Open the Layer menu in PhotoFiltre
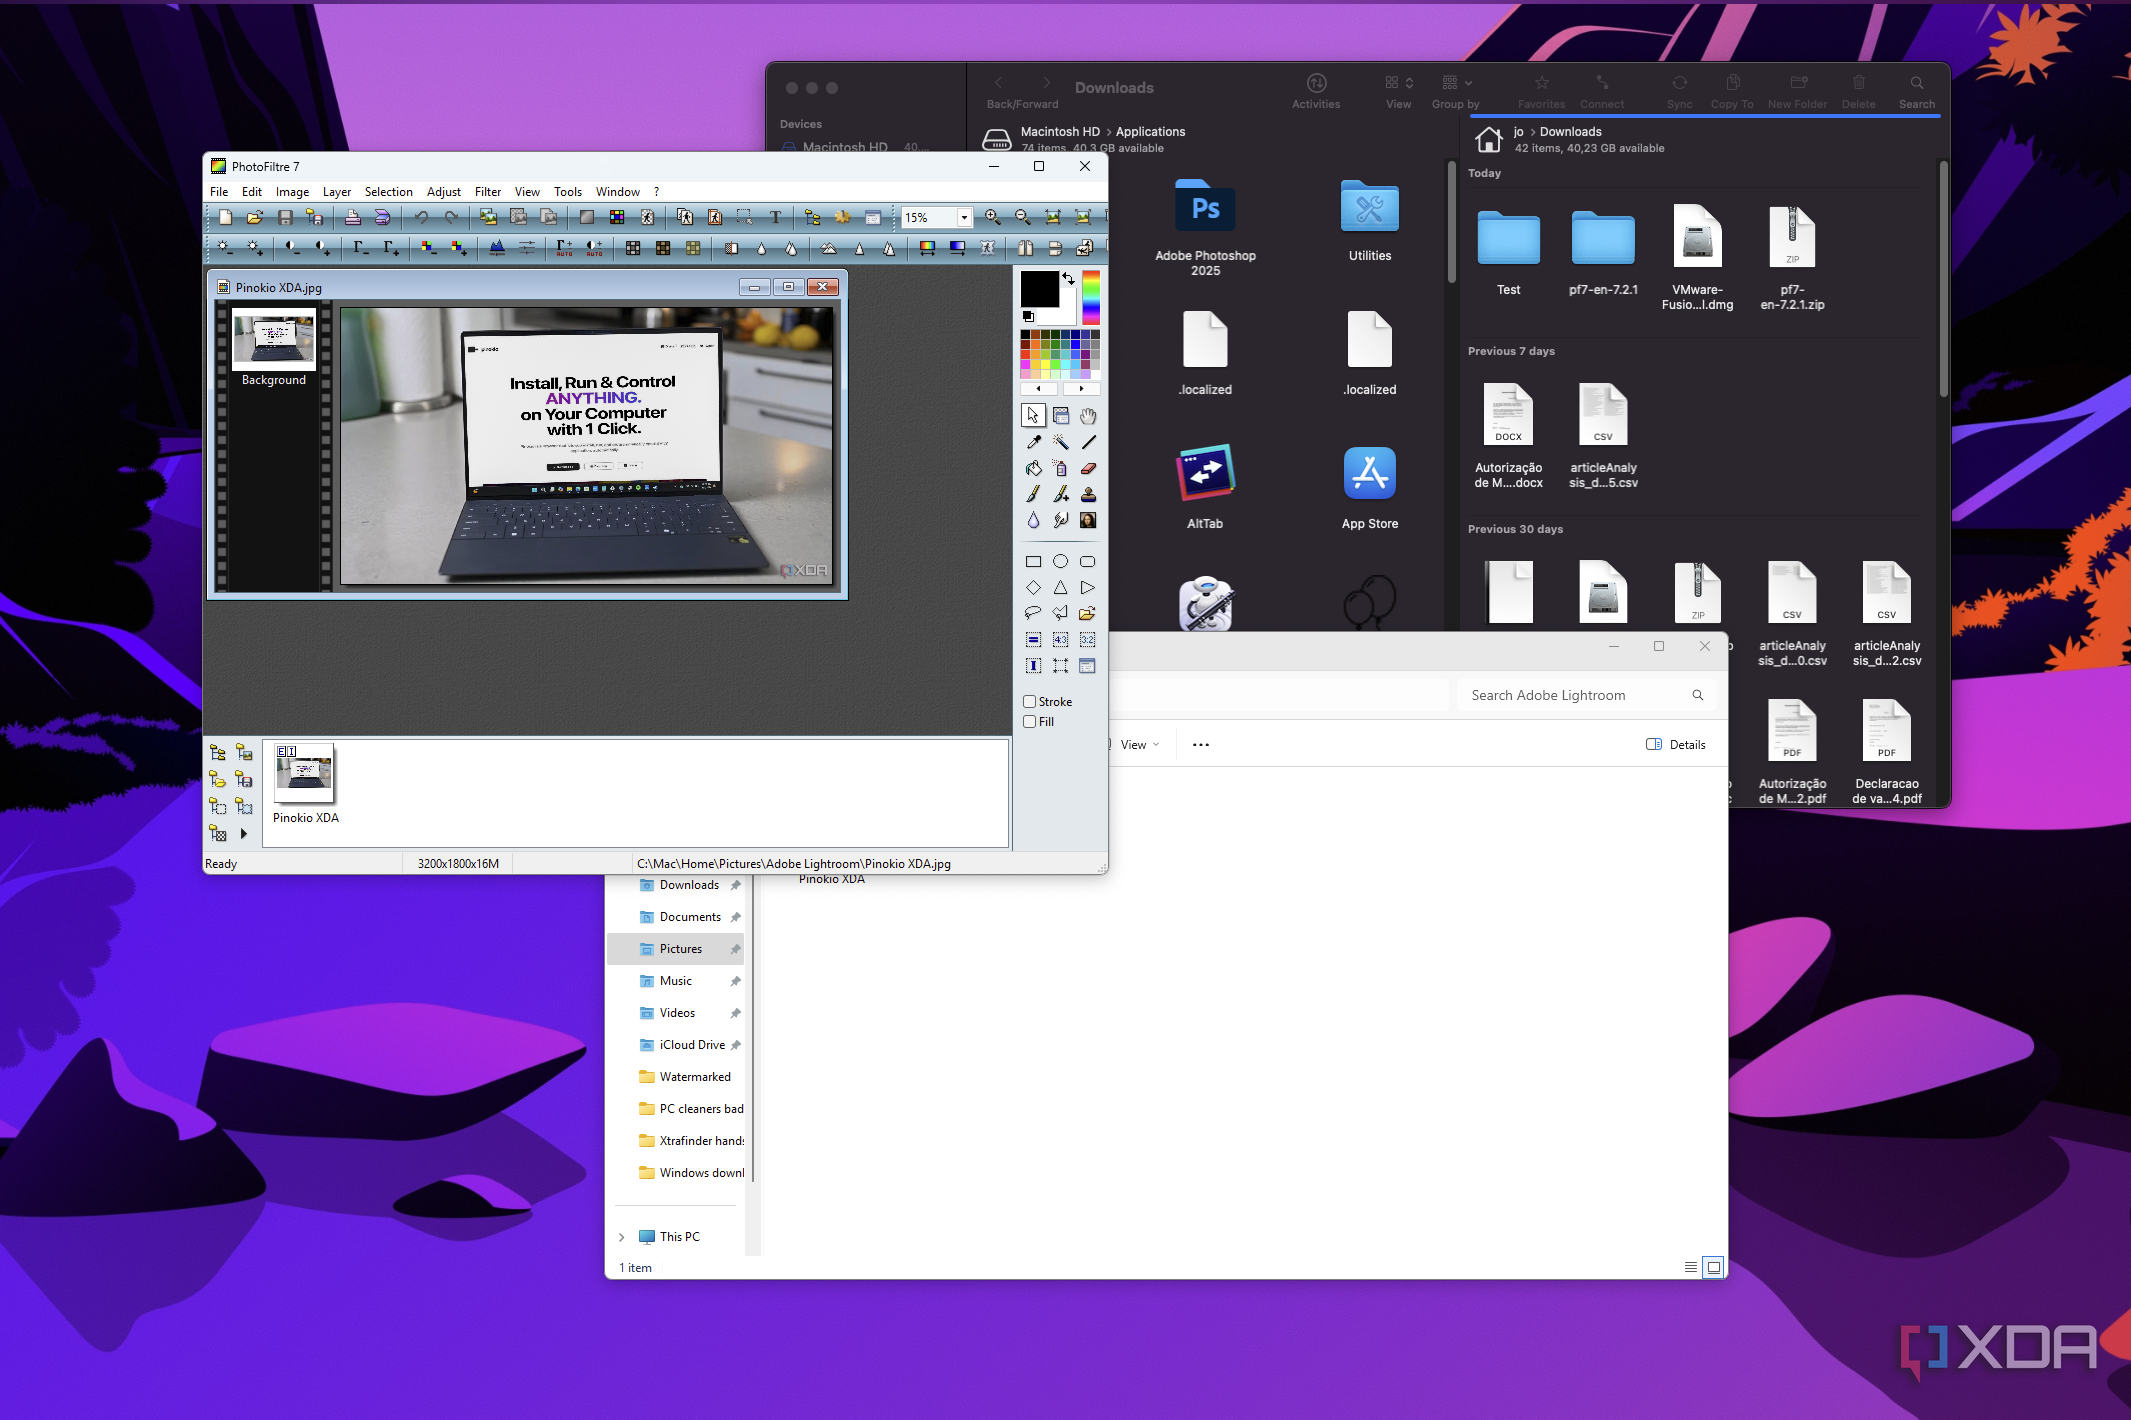Screen dimensions: 2131x1420 (x=337, y=191)
